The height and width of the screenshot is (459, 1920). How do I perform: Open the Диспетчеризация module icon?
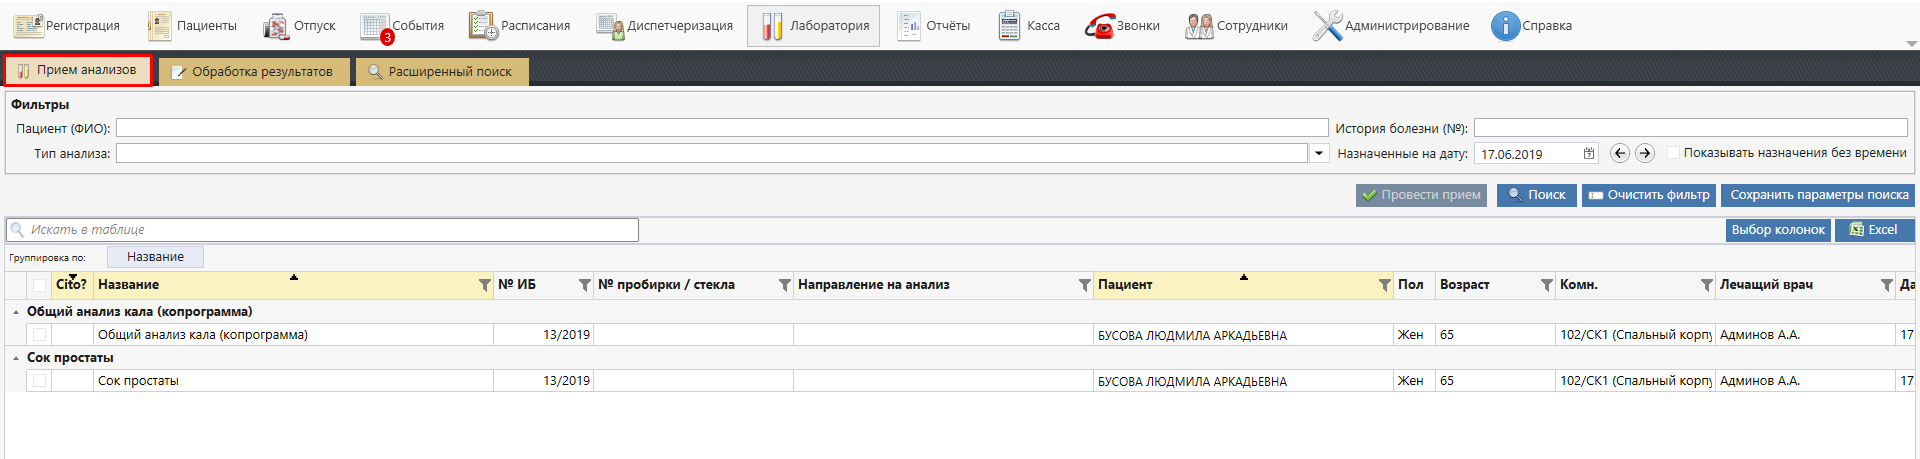tap(610, 26)
